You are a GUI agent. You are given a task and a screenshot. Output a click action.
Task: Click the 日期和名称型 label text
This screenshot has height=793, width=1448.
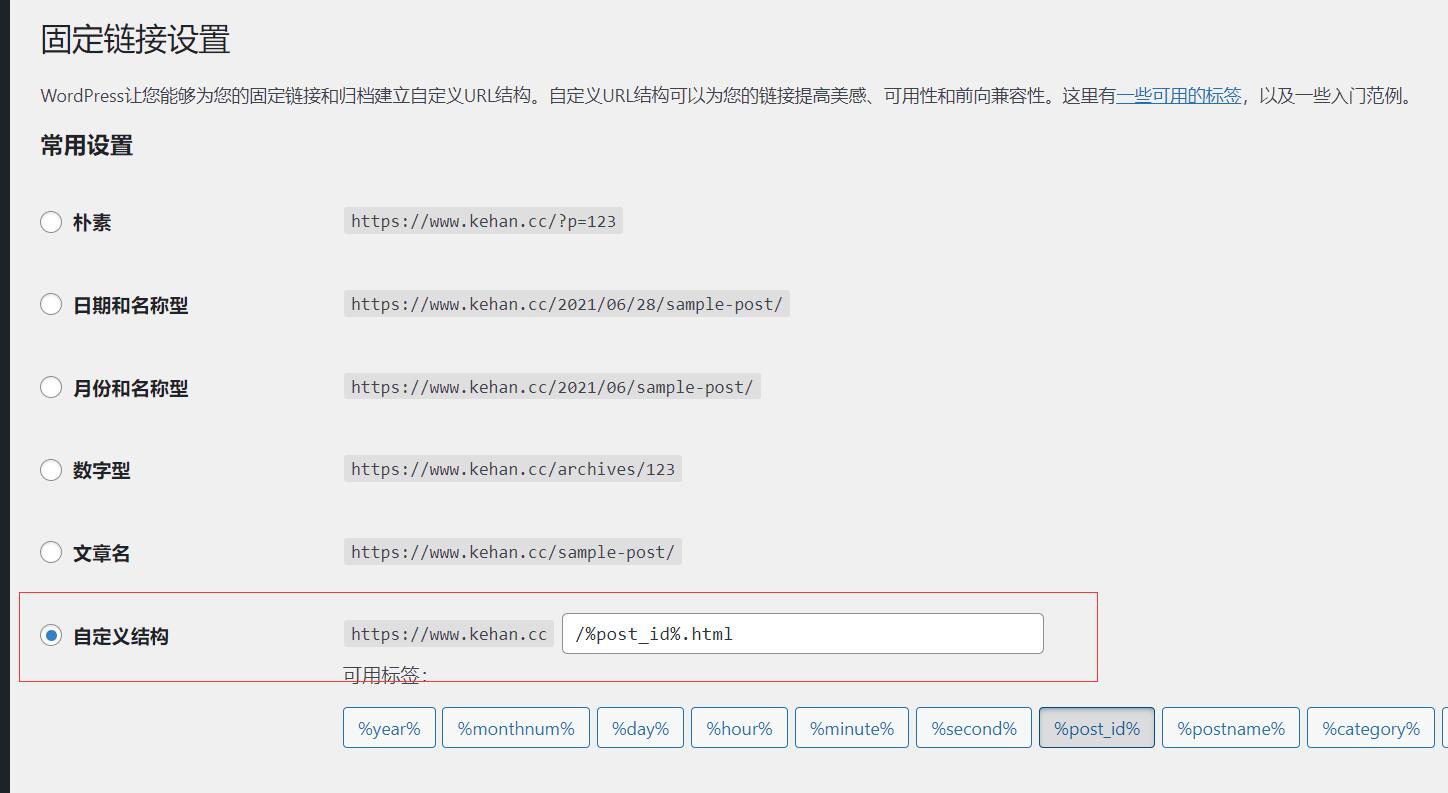tap(130, 306)
